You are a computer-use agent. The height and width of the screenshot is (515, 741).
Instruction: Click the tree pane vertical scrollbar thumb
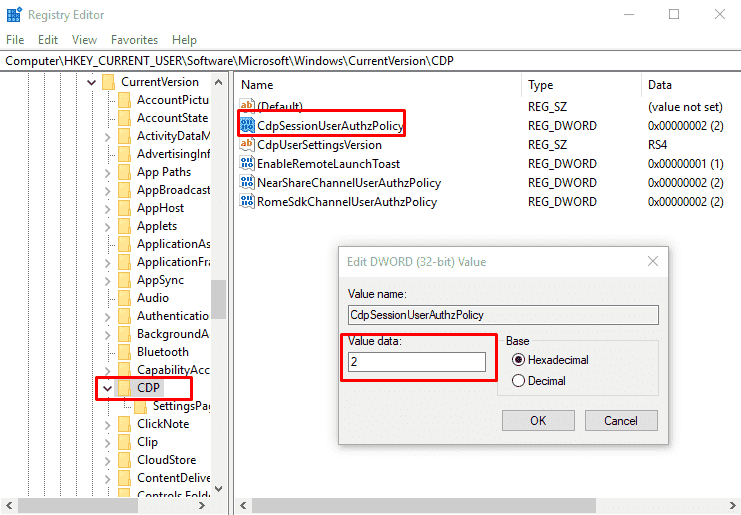(x=218, y=300)
